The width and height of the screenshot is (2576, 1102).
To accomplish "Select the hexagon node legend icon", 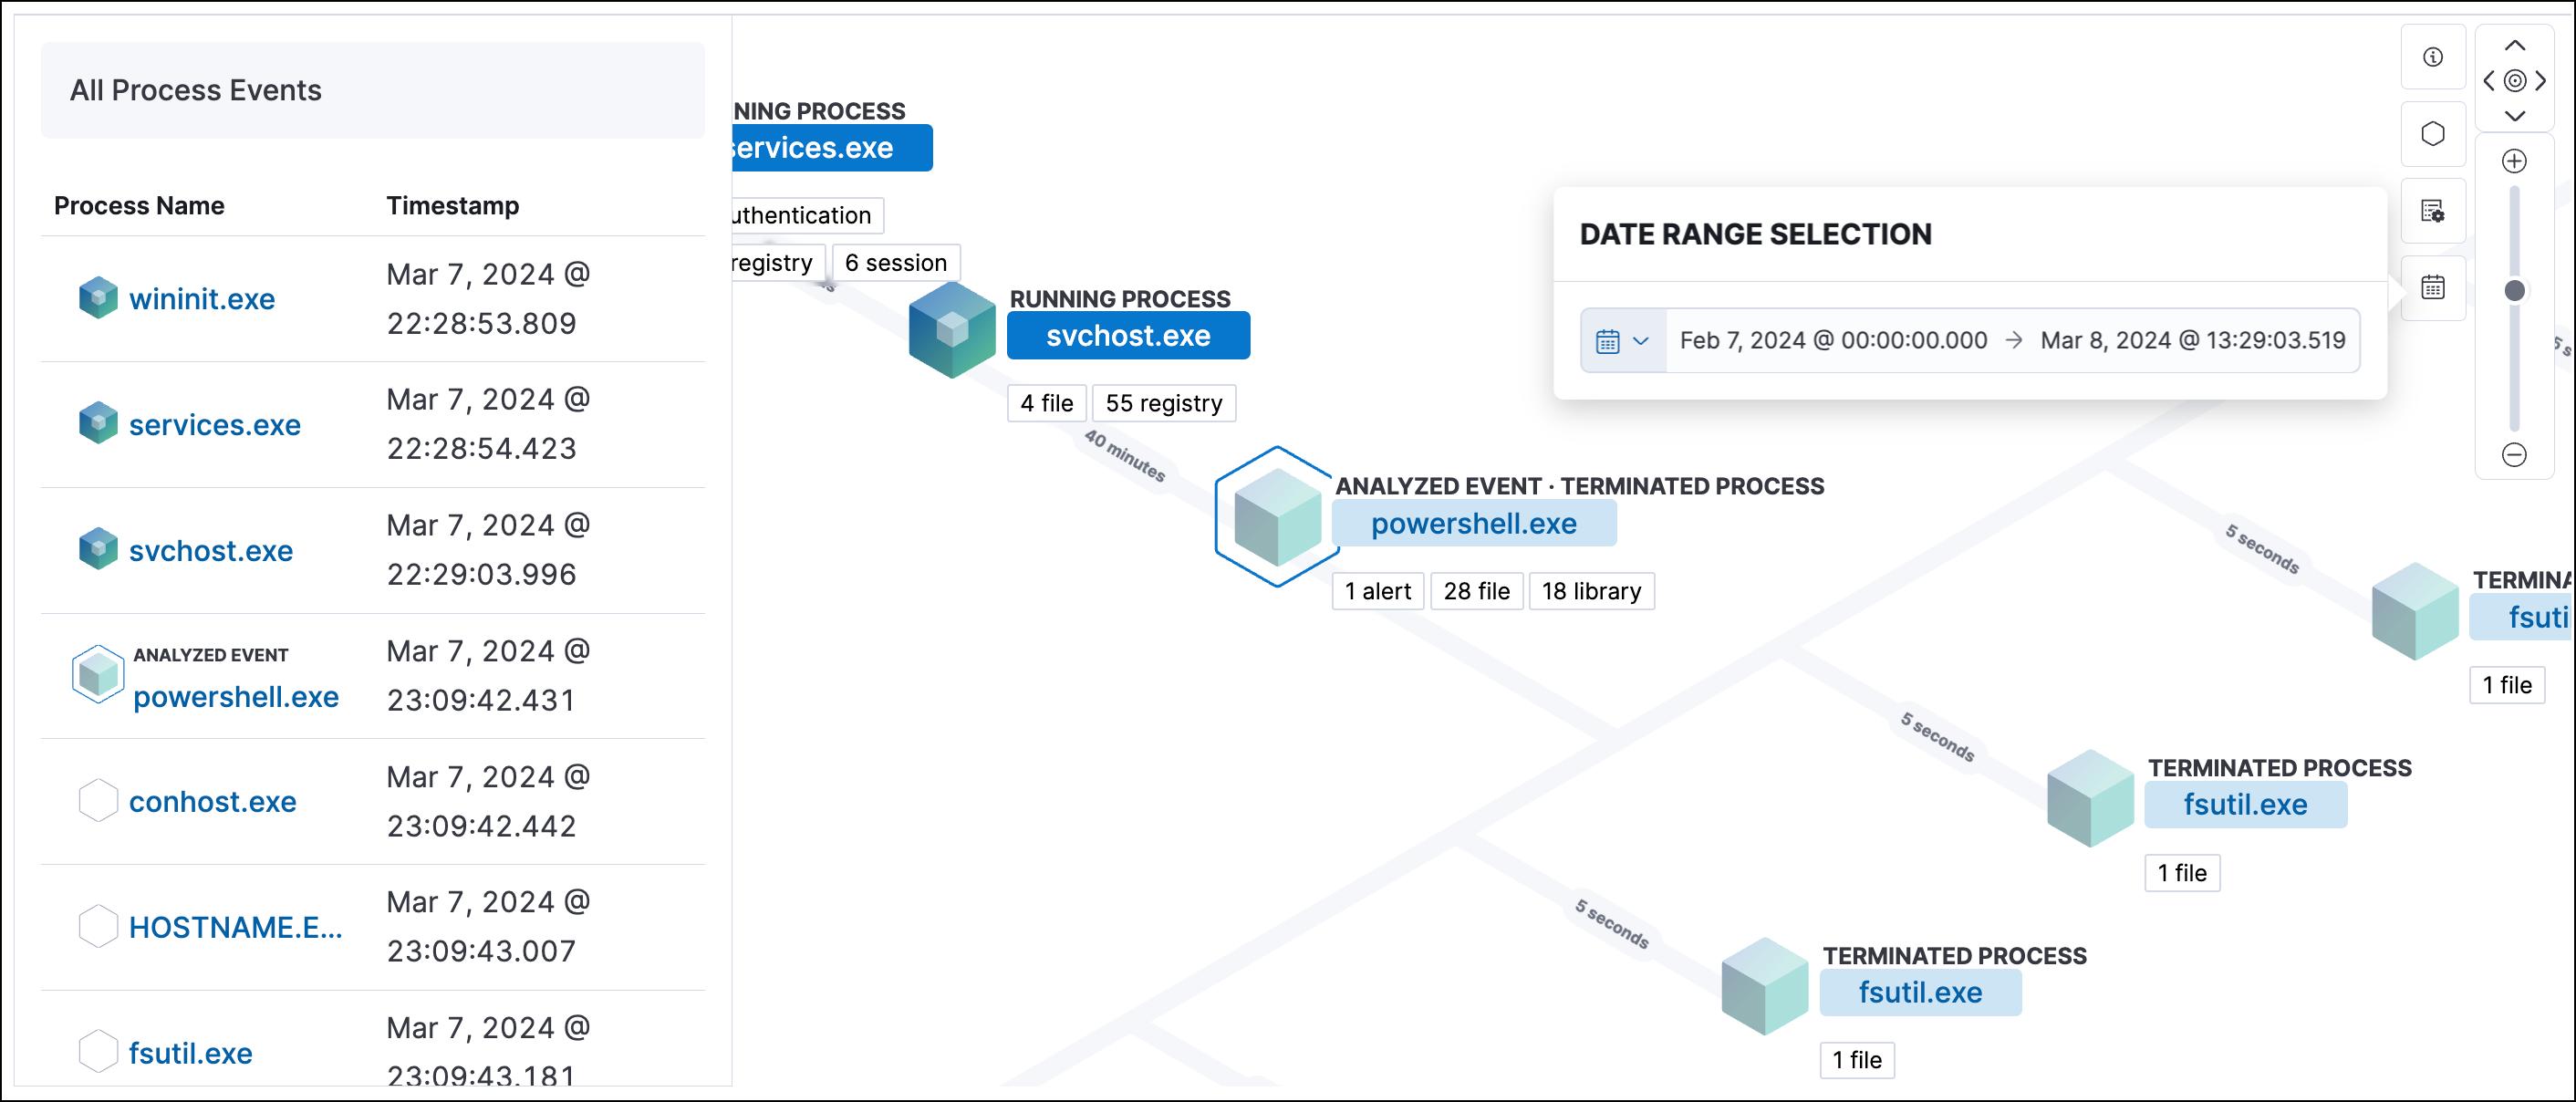I will 2435,133.
